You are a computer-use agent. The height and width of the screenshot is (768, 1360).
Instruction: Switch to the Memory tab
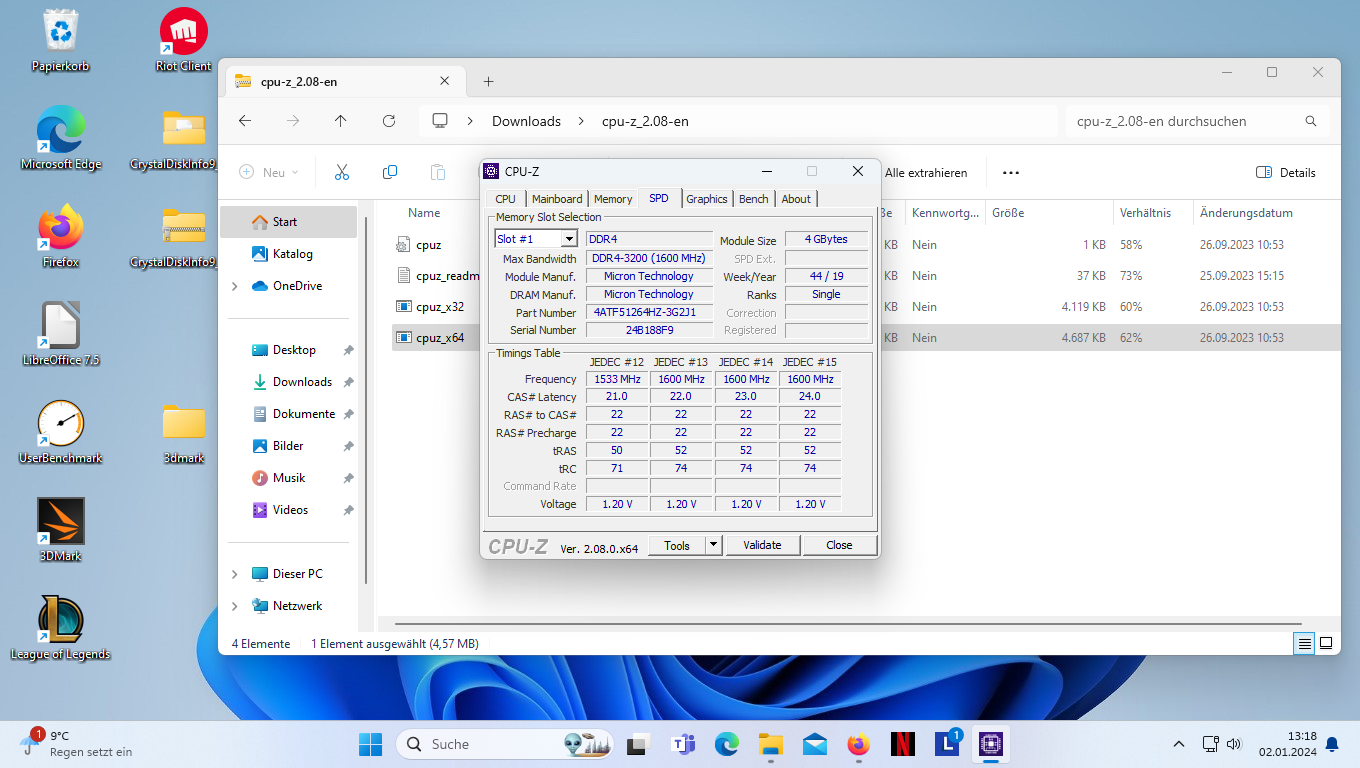pos(613,199)
